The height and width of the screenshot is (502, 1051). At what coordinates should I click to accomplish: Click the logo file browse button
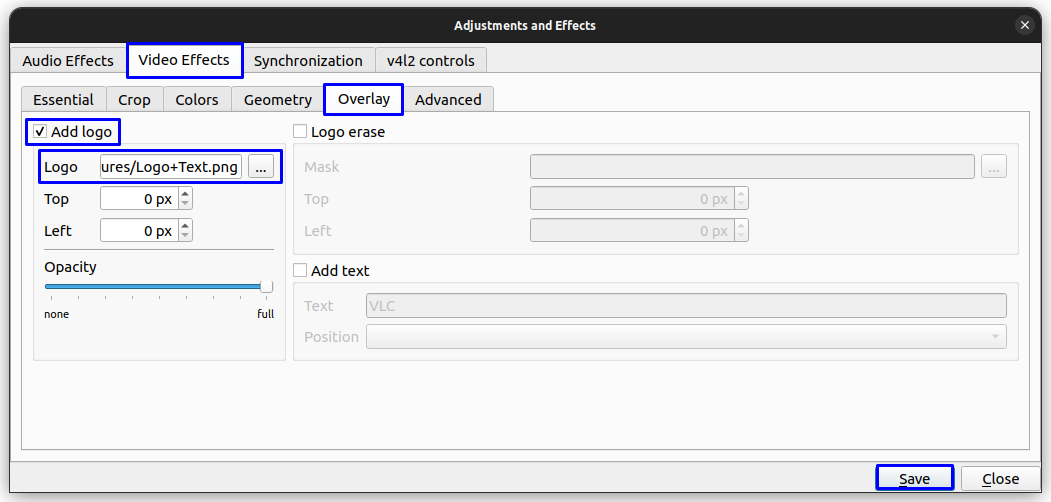261,167
